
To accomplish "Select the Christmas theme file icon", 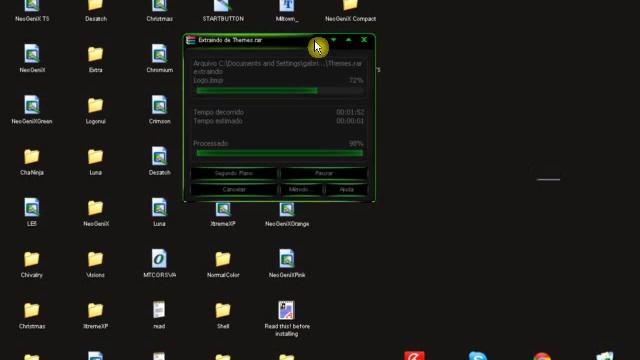I will click(159, 6).
